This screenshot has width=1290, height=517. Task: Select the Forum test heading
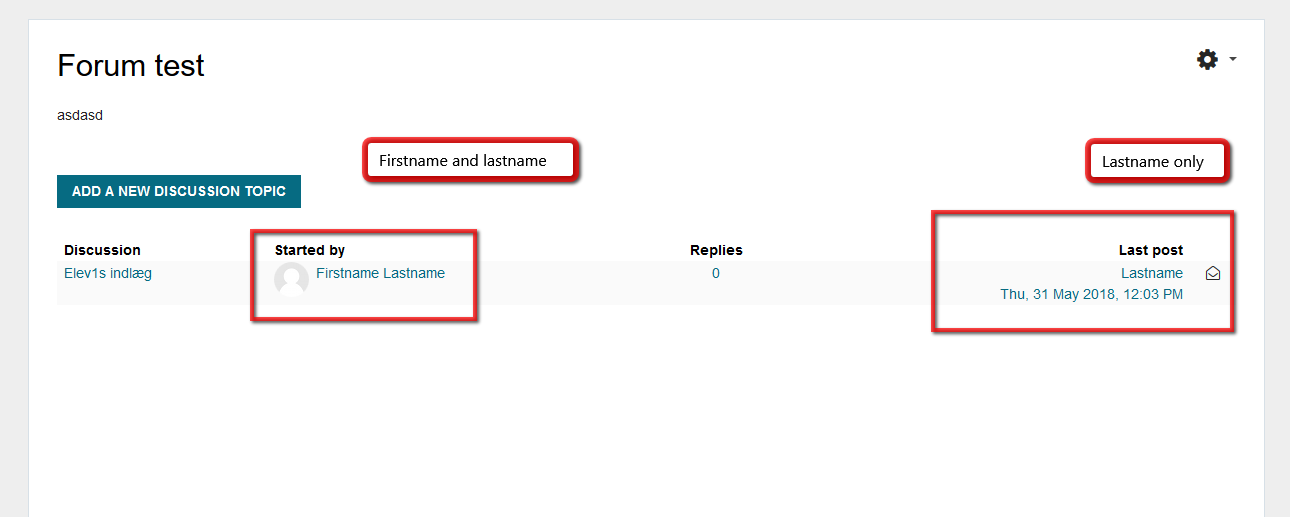tap(131, 66)
